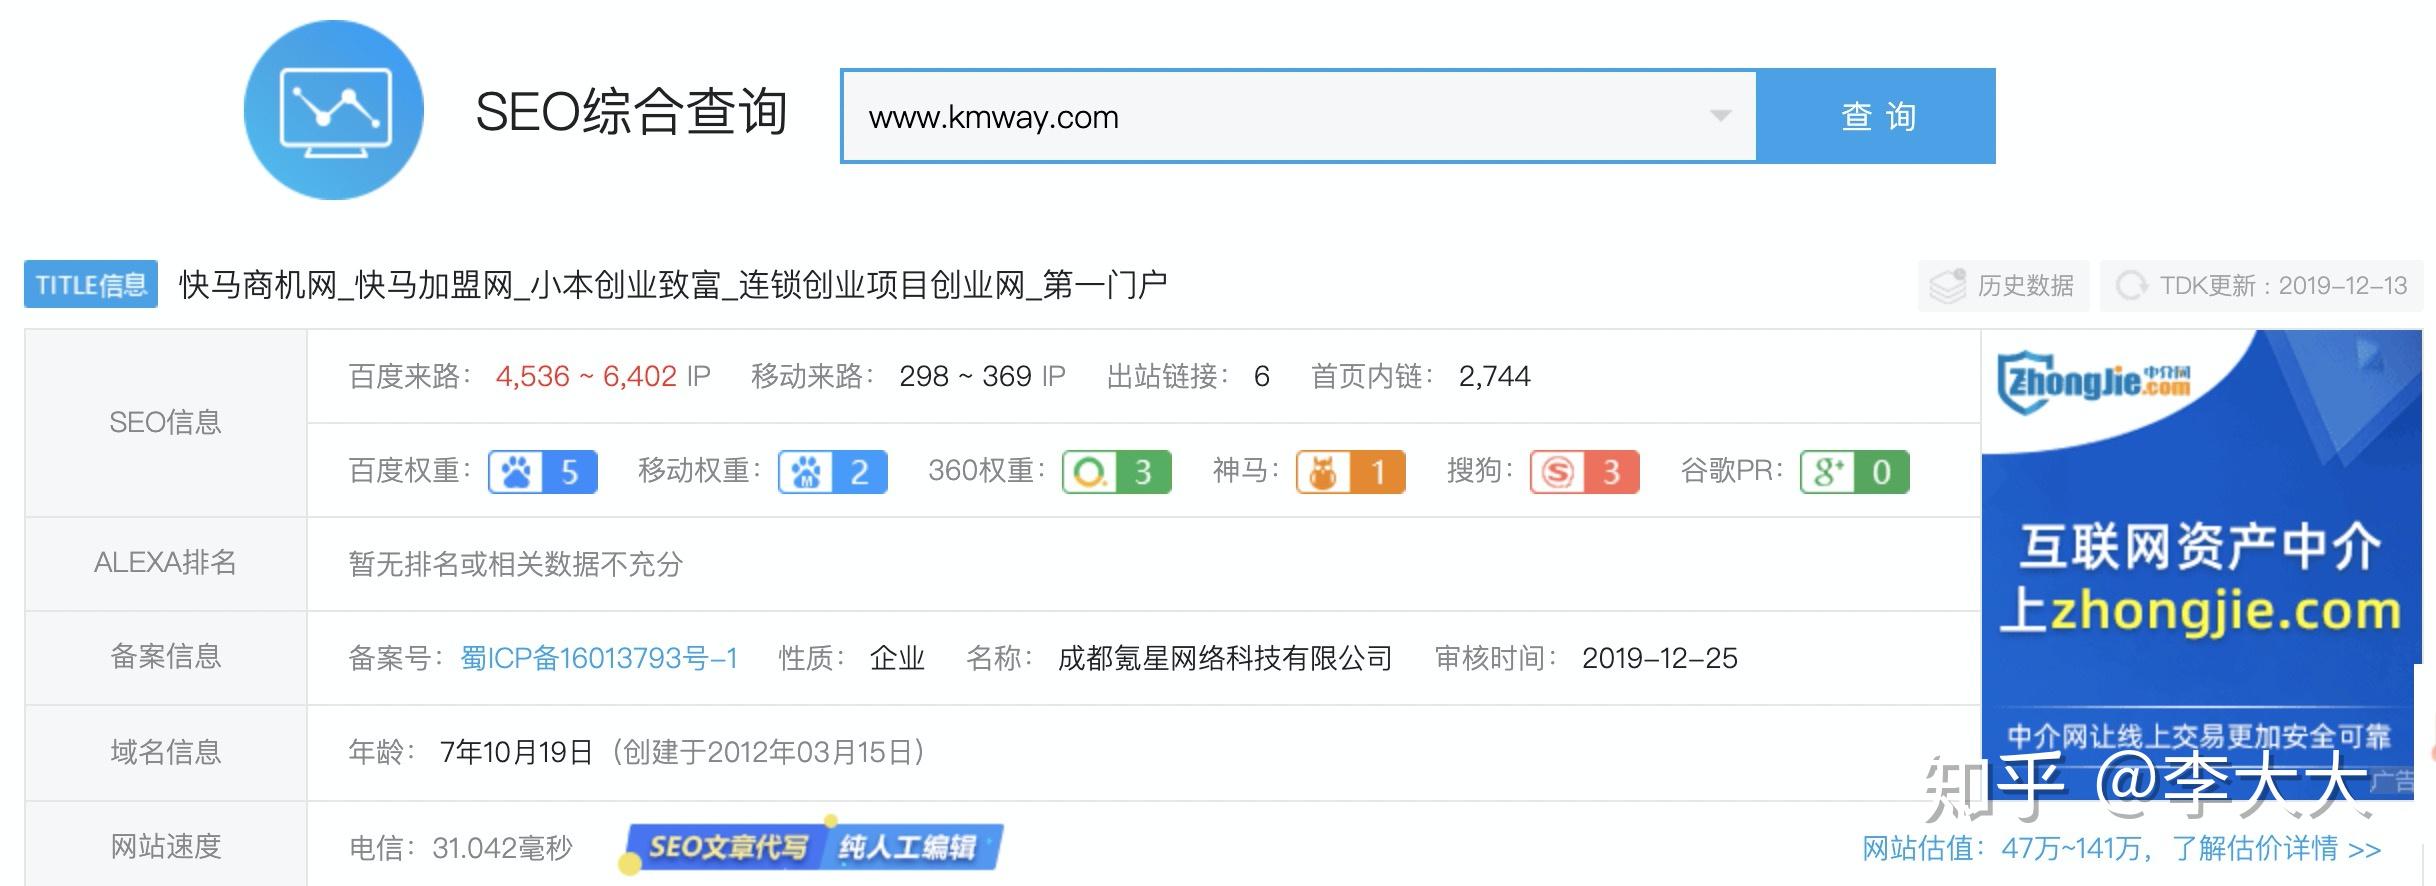Open 网站估值 了解估价详情 link

(x=2121, y=848)
